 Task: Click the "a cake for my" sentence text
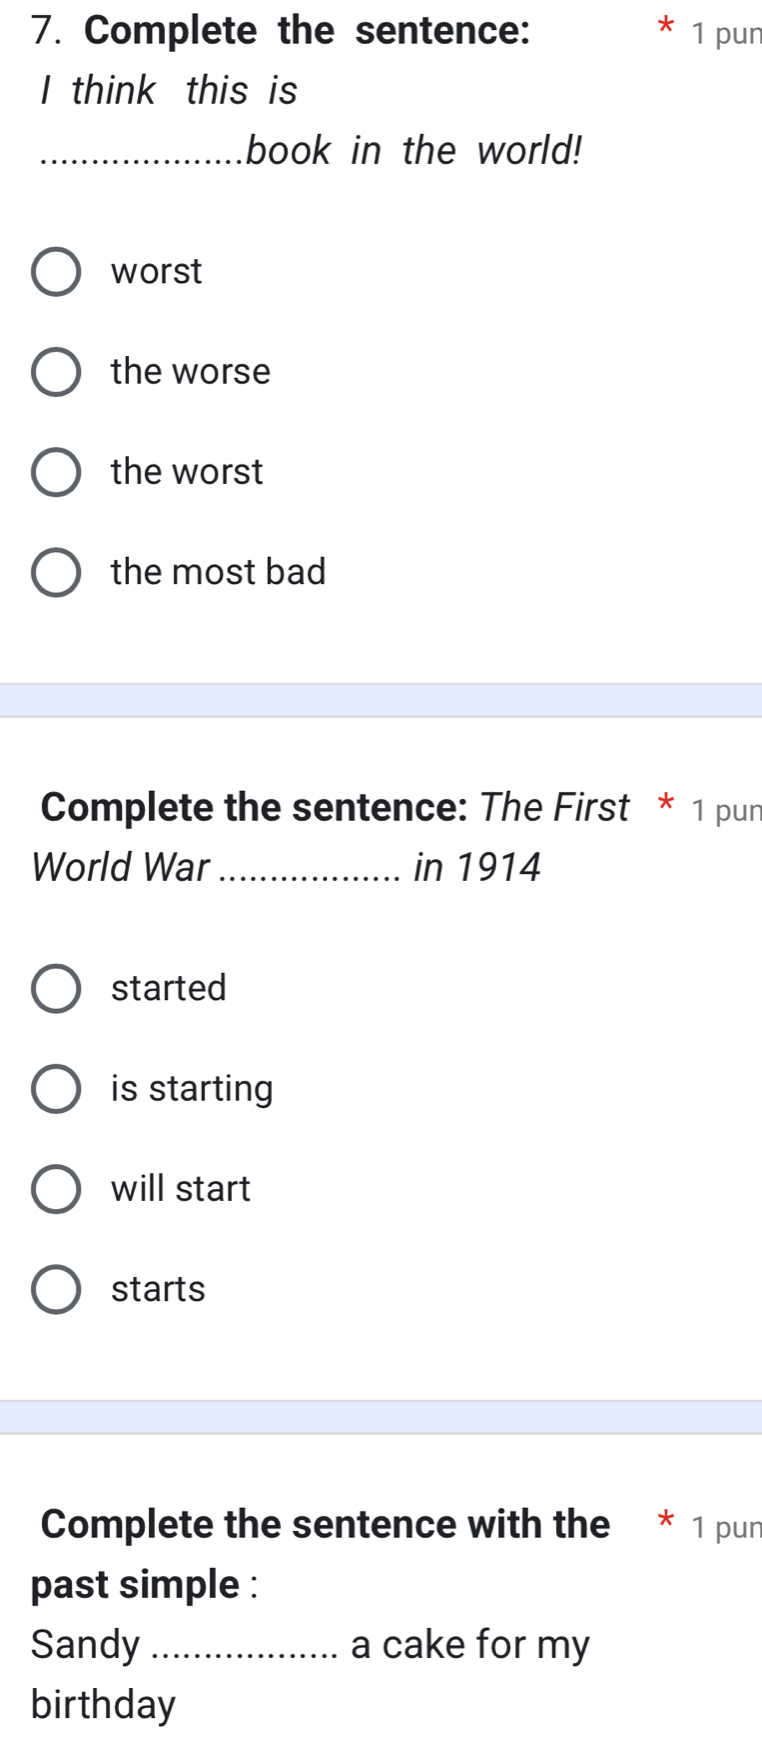[x=470, y=1644]
